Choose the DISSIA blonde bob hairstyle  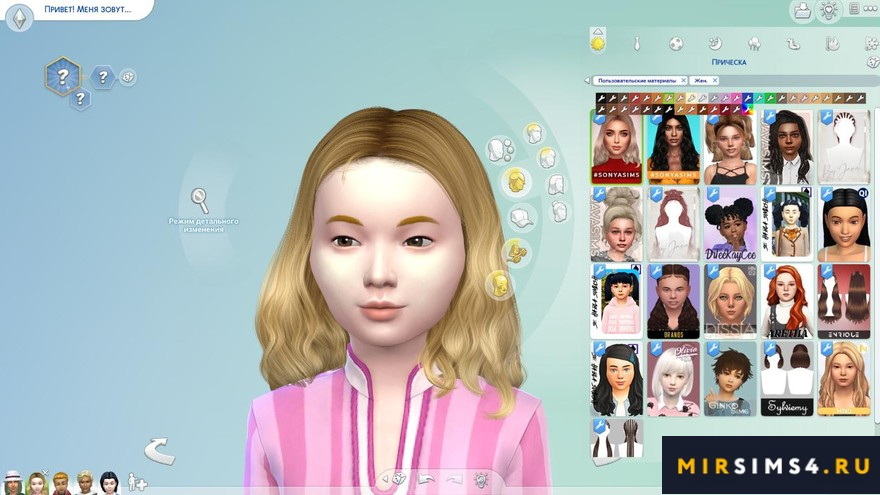731,301
